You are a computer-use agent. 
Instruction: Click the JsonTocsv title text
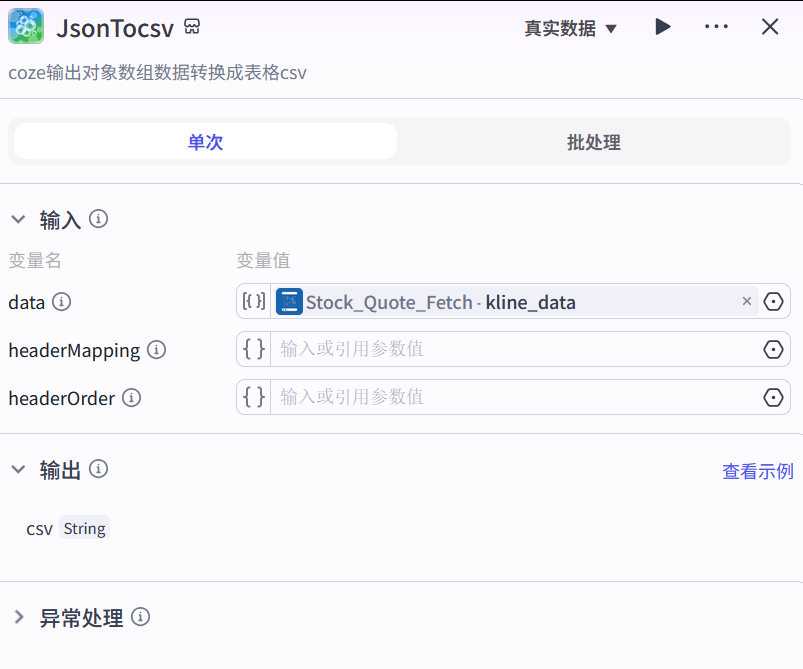coord(115,28)
